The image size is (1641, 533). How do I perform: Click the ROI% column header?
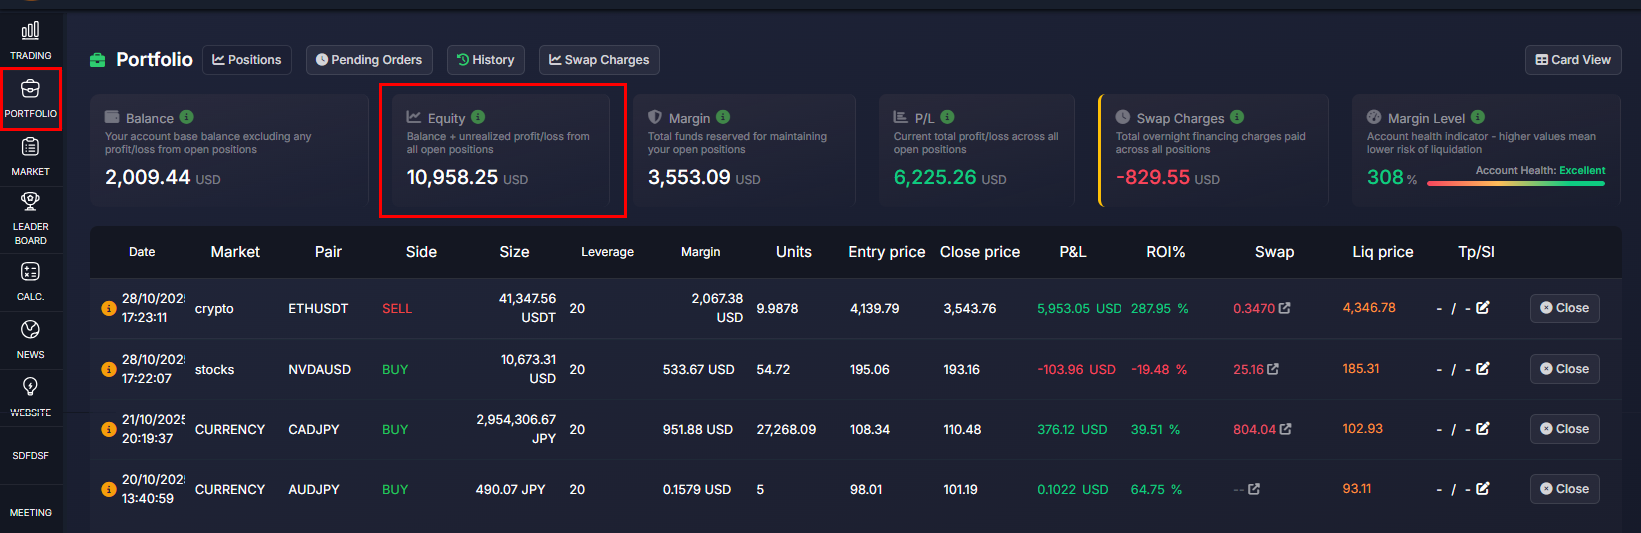pos(1165,252)
